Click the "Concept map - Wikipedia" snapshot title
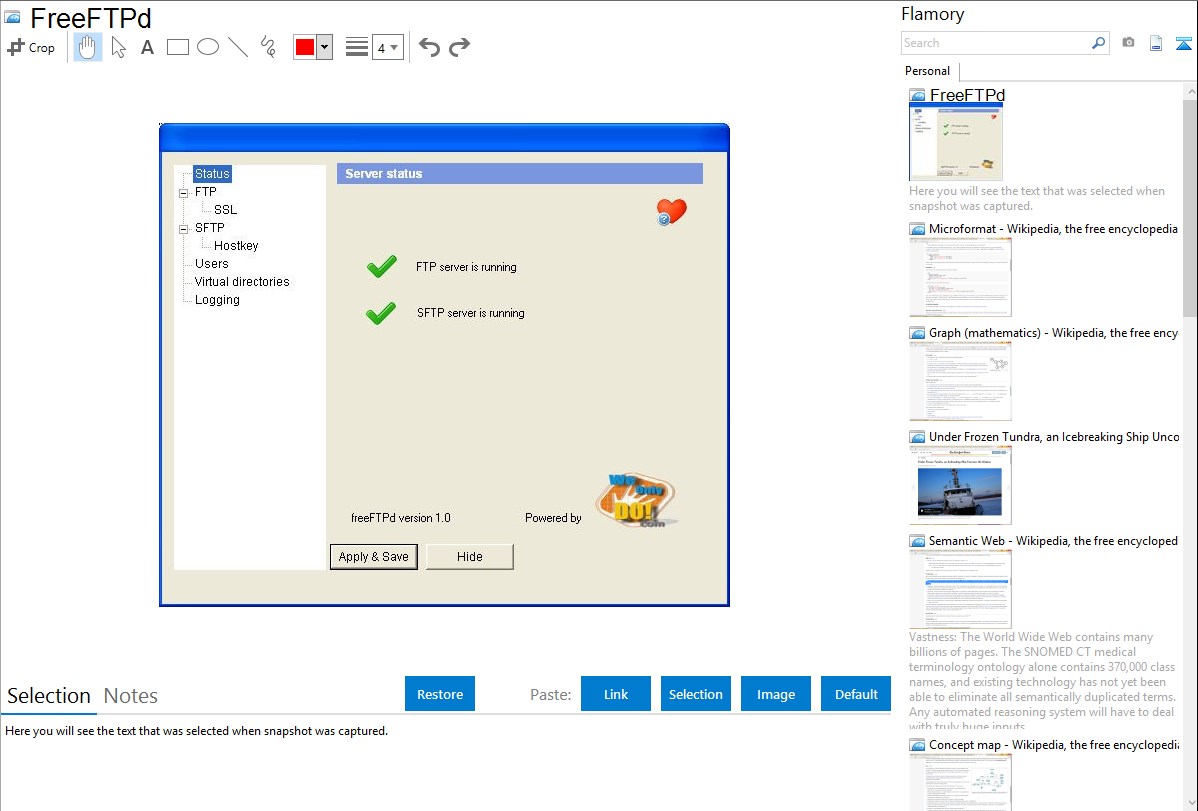 (1054, 745)
